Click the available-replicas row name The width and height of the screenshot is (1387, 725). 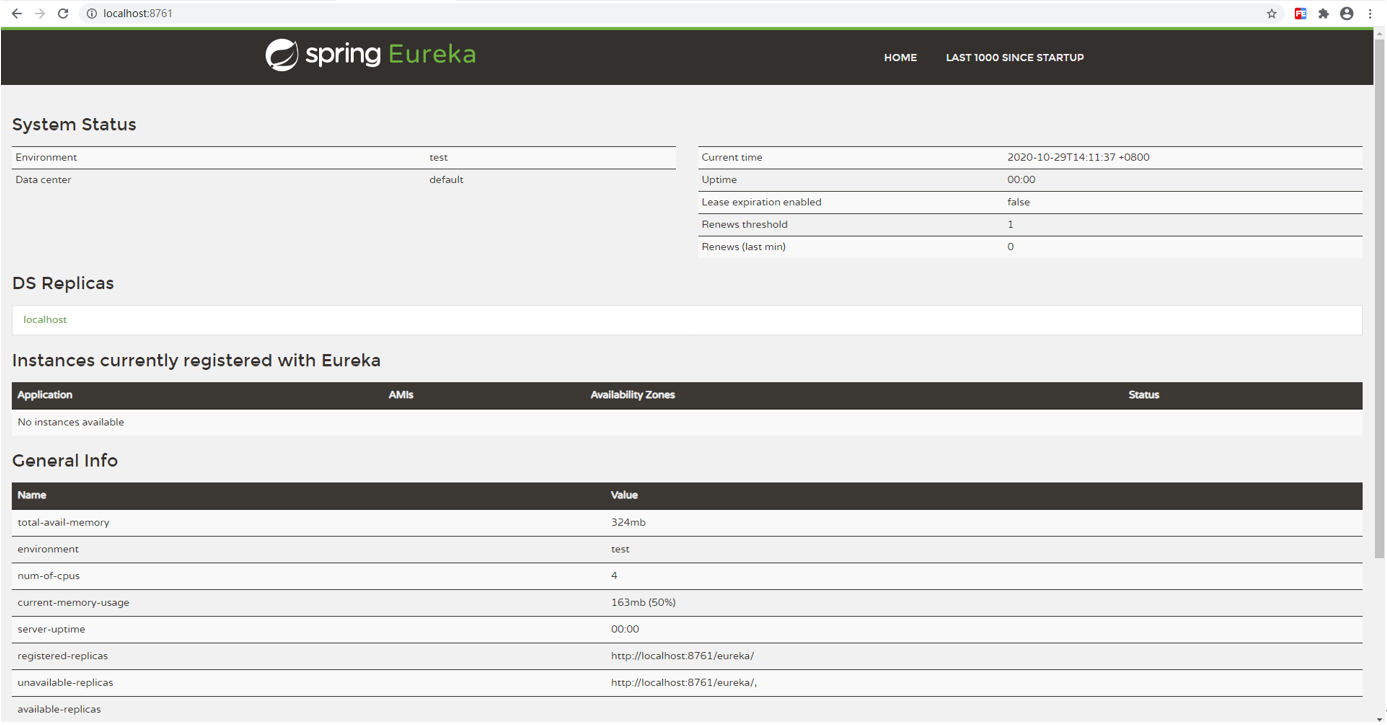59,710
